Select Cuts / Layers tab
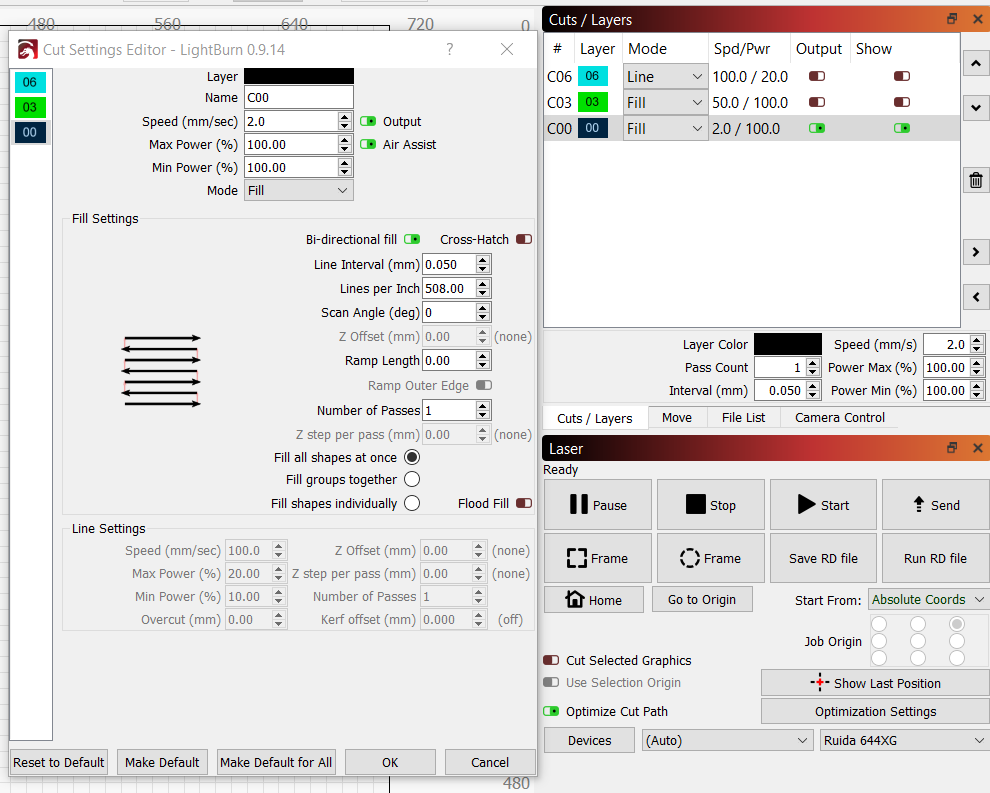Viewport: 990px width, 793px height. pos(595,418)
